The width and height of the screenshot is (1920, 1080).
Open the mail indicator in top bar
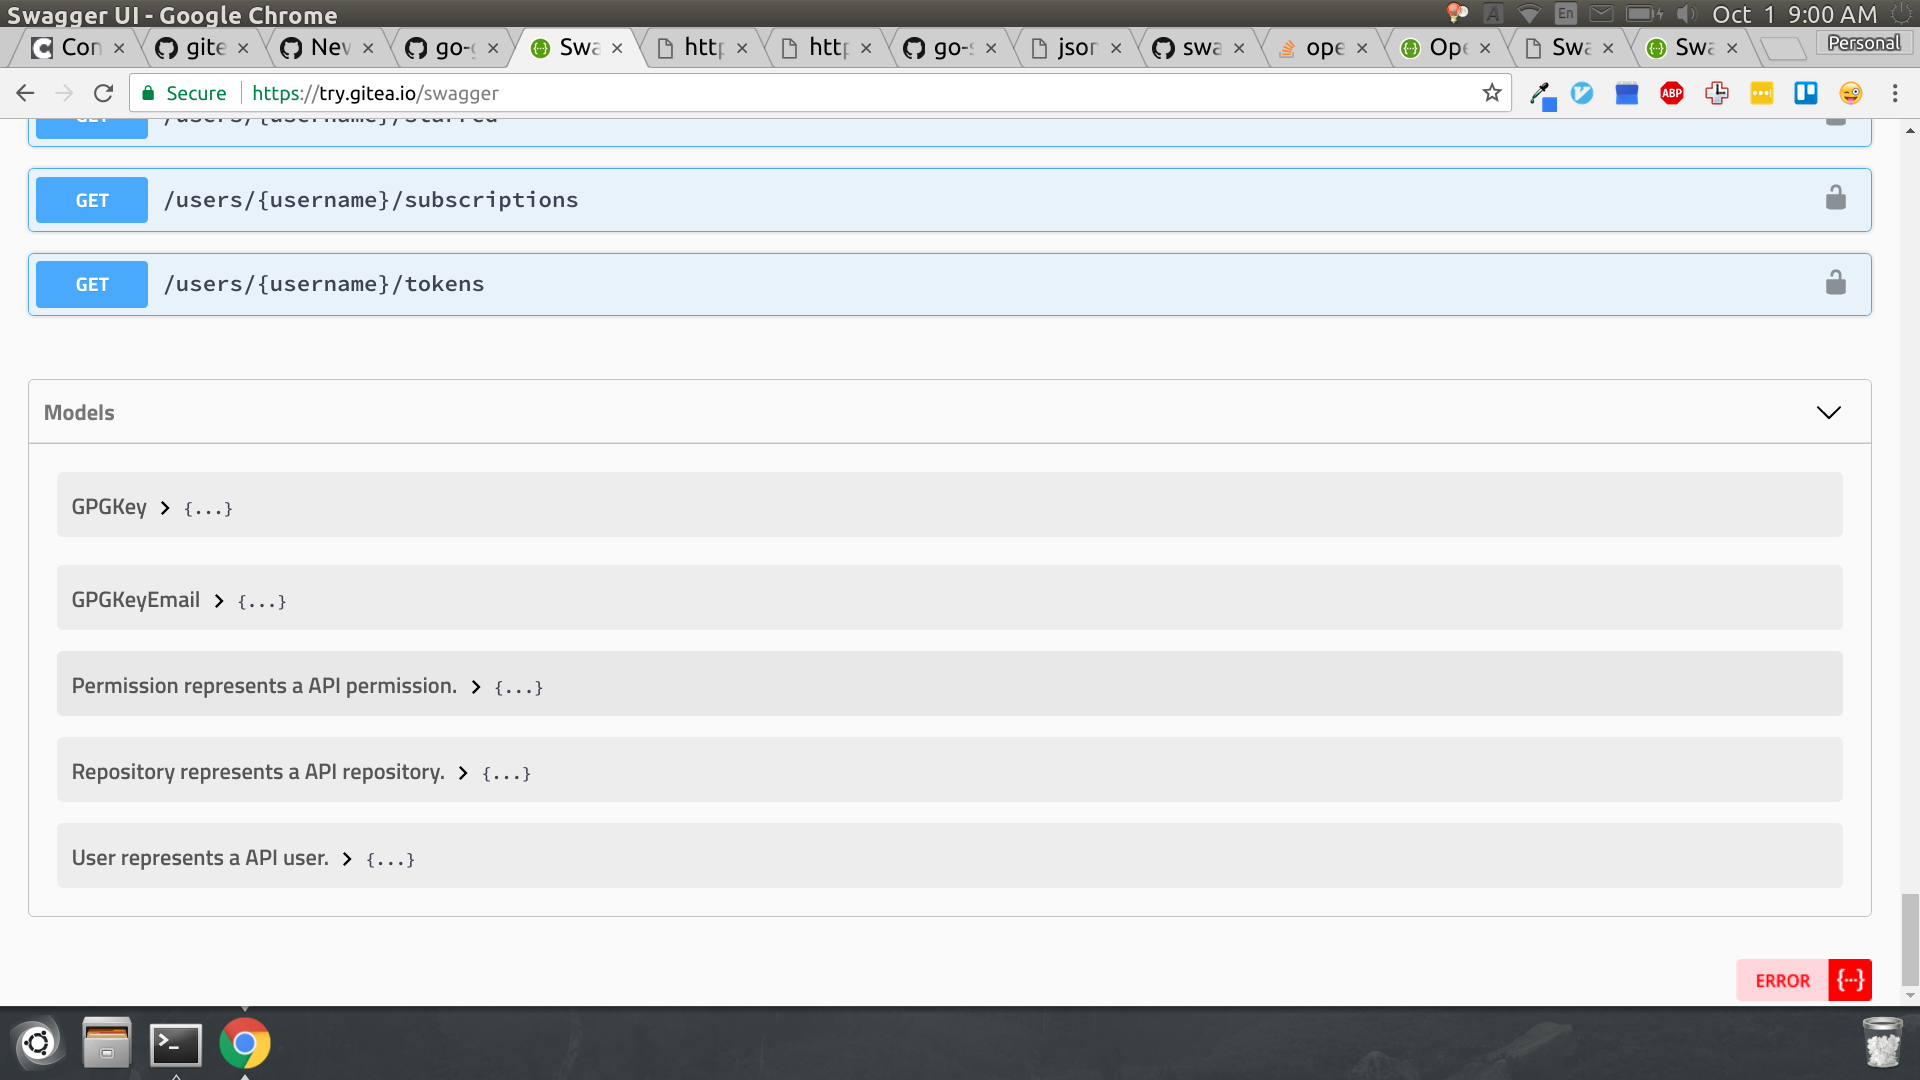tap(1601, 14)
